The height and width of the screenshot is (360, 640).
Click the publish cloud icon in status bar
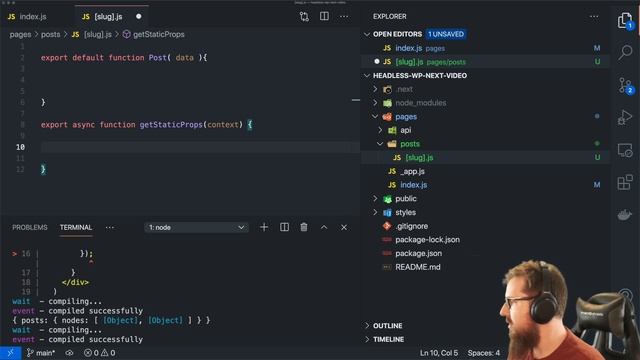click(x=69, y=353)
